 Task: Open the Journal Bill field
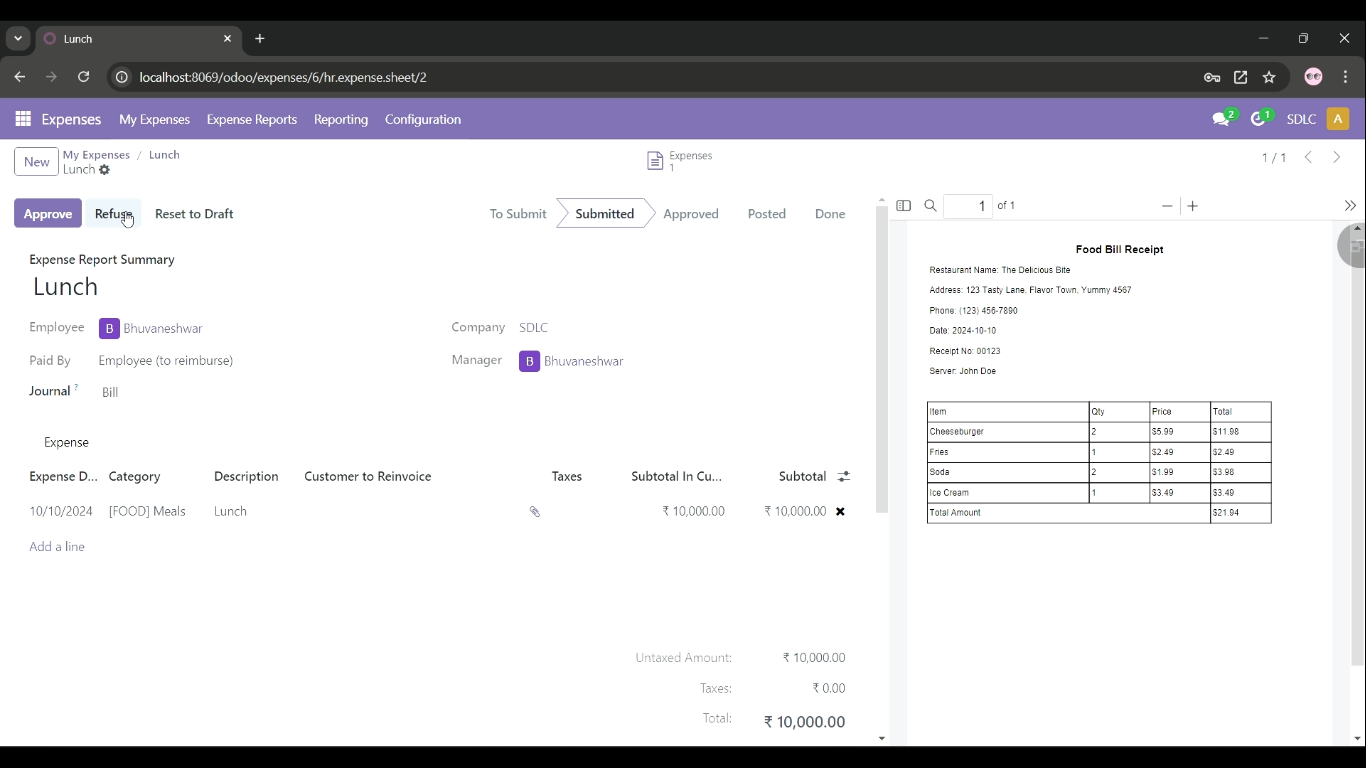coord(110,392)
